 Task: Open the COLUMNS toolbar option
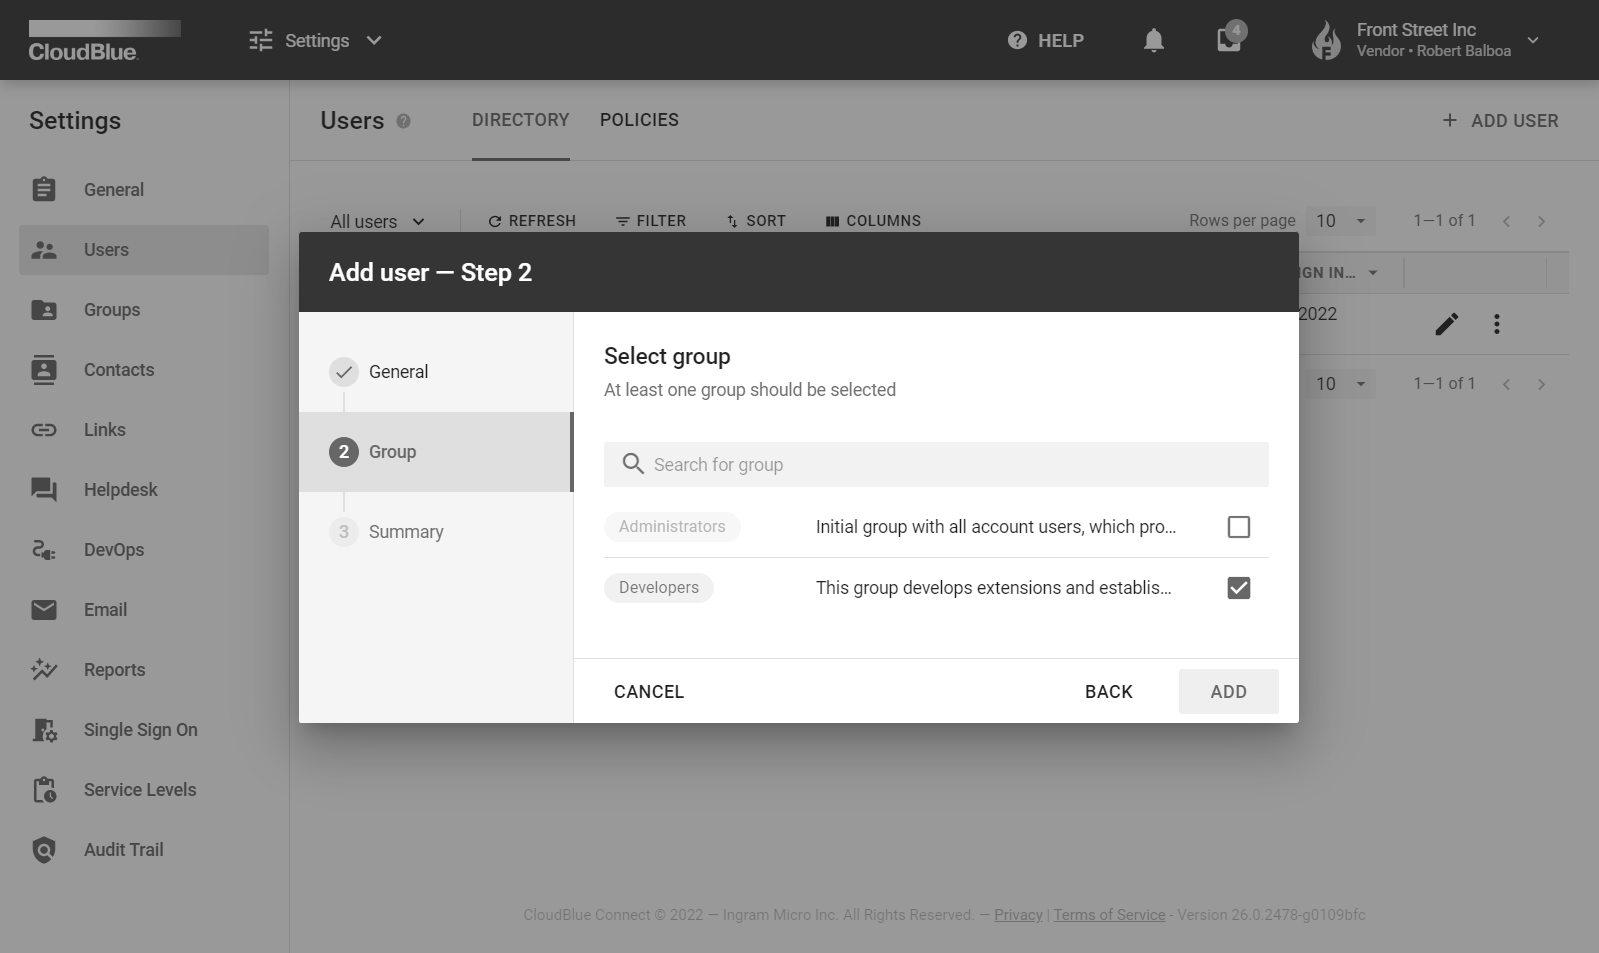point(873,221)
